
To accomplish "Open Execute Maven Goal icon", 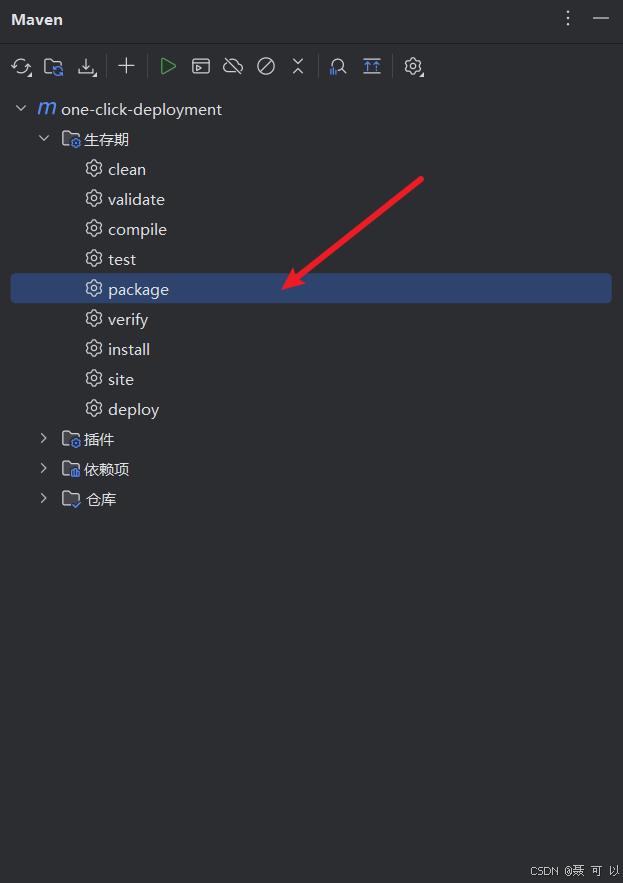I will 201,66.
